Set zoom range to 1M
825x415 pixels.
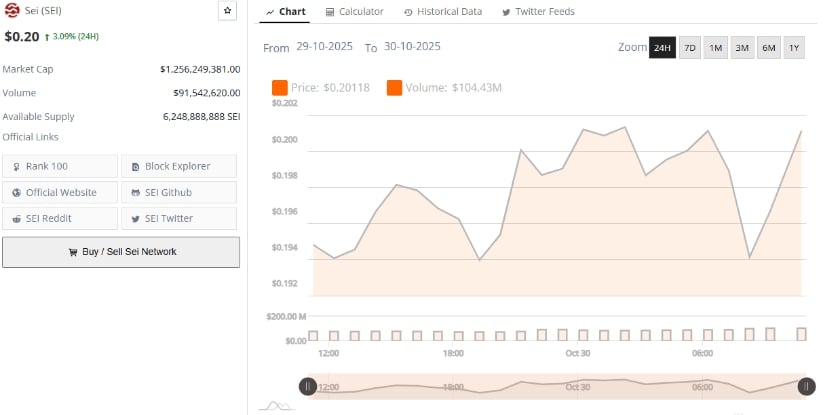(716, 48)
